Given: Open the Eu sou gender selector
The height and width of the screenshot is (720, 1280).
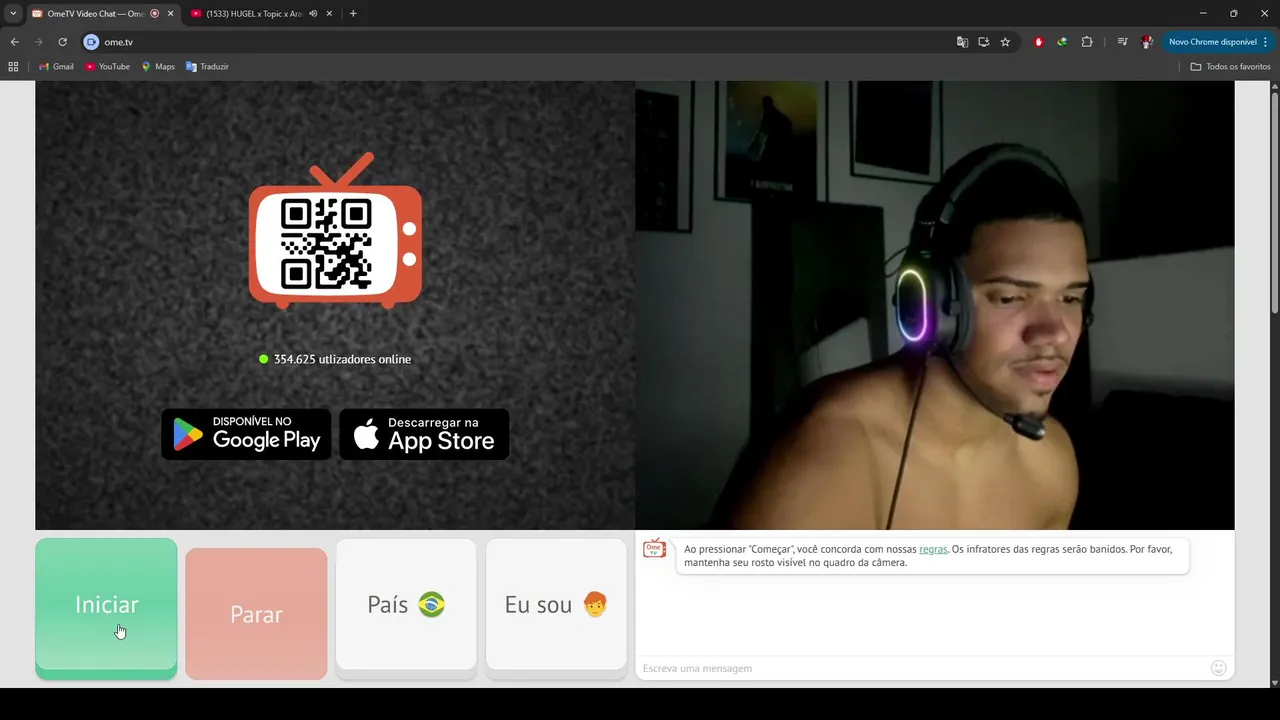Looking at the screenshot, I should 556,605.
